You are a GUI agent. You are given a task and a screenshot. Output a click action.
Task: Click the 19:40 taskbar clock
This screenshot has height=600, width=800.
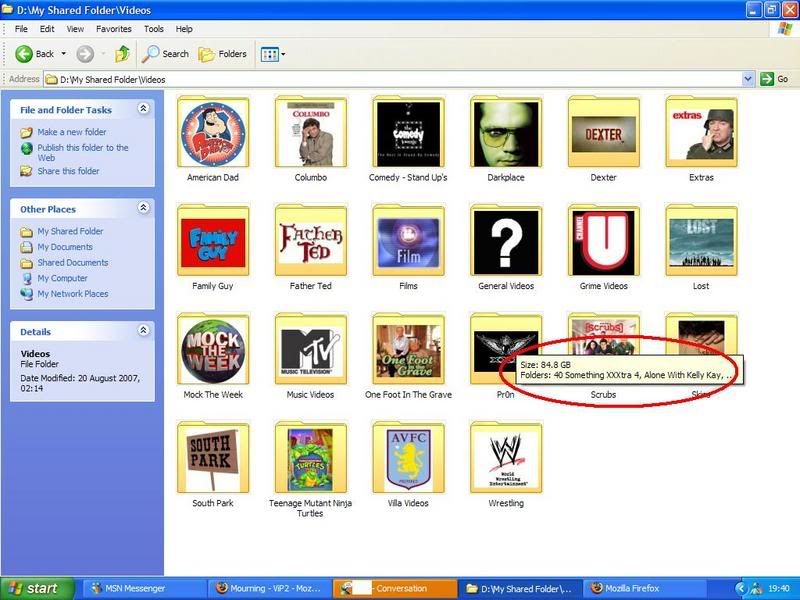coord(779,588)
